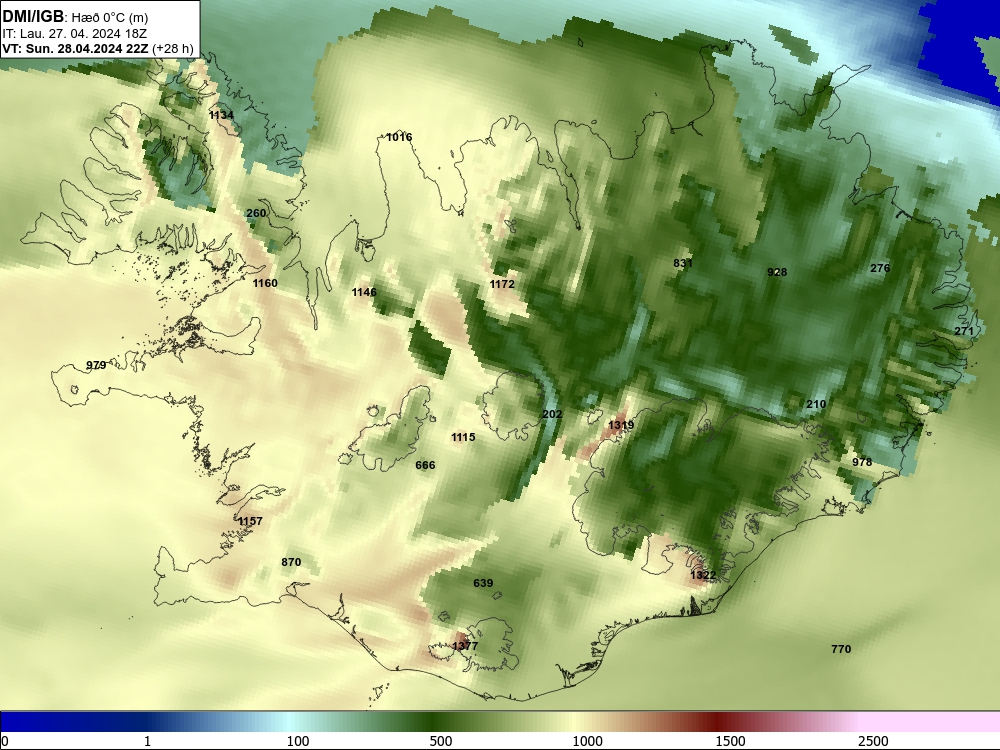Click the map value 1319
This screenshot has height=750, width=1000.
pos(621,425)
